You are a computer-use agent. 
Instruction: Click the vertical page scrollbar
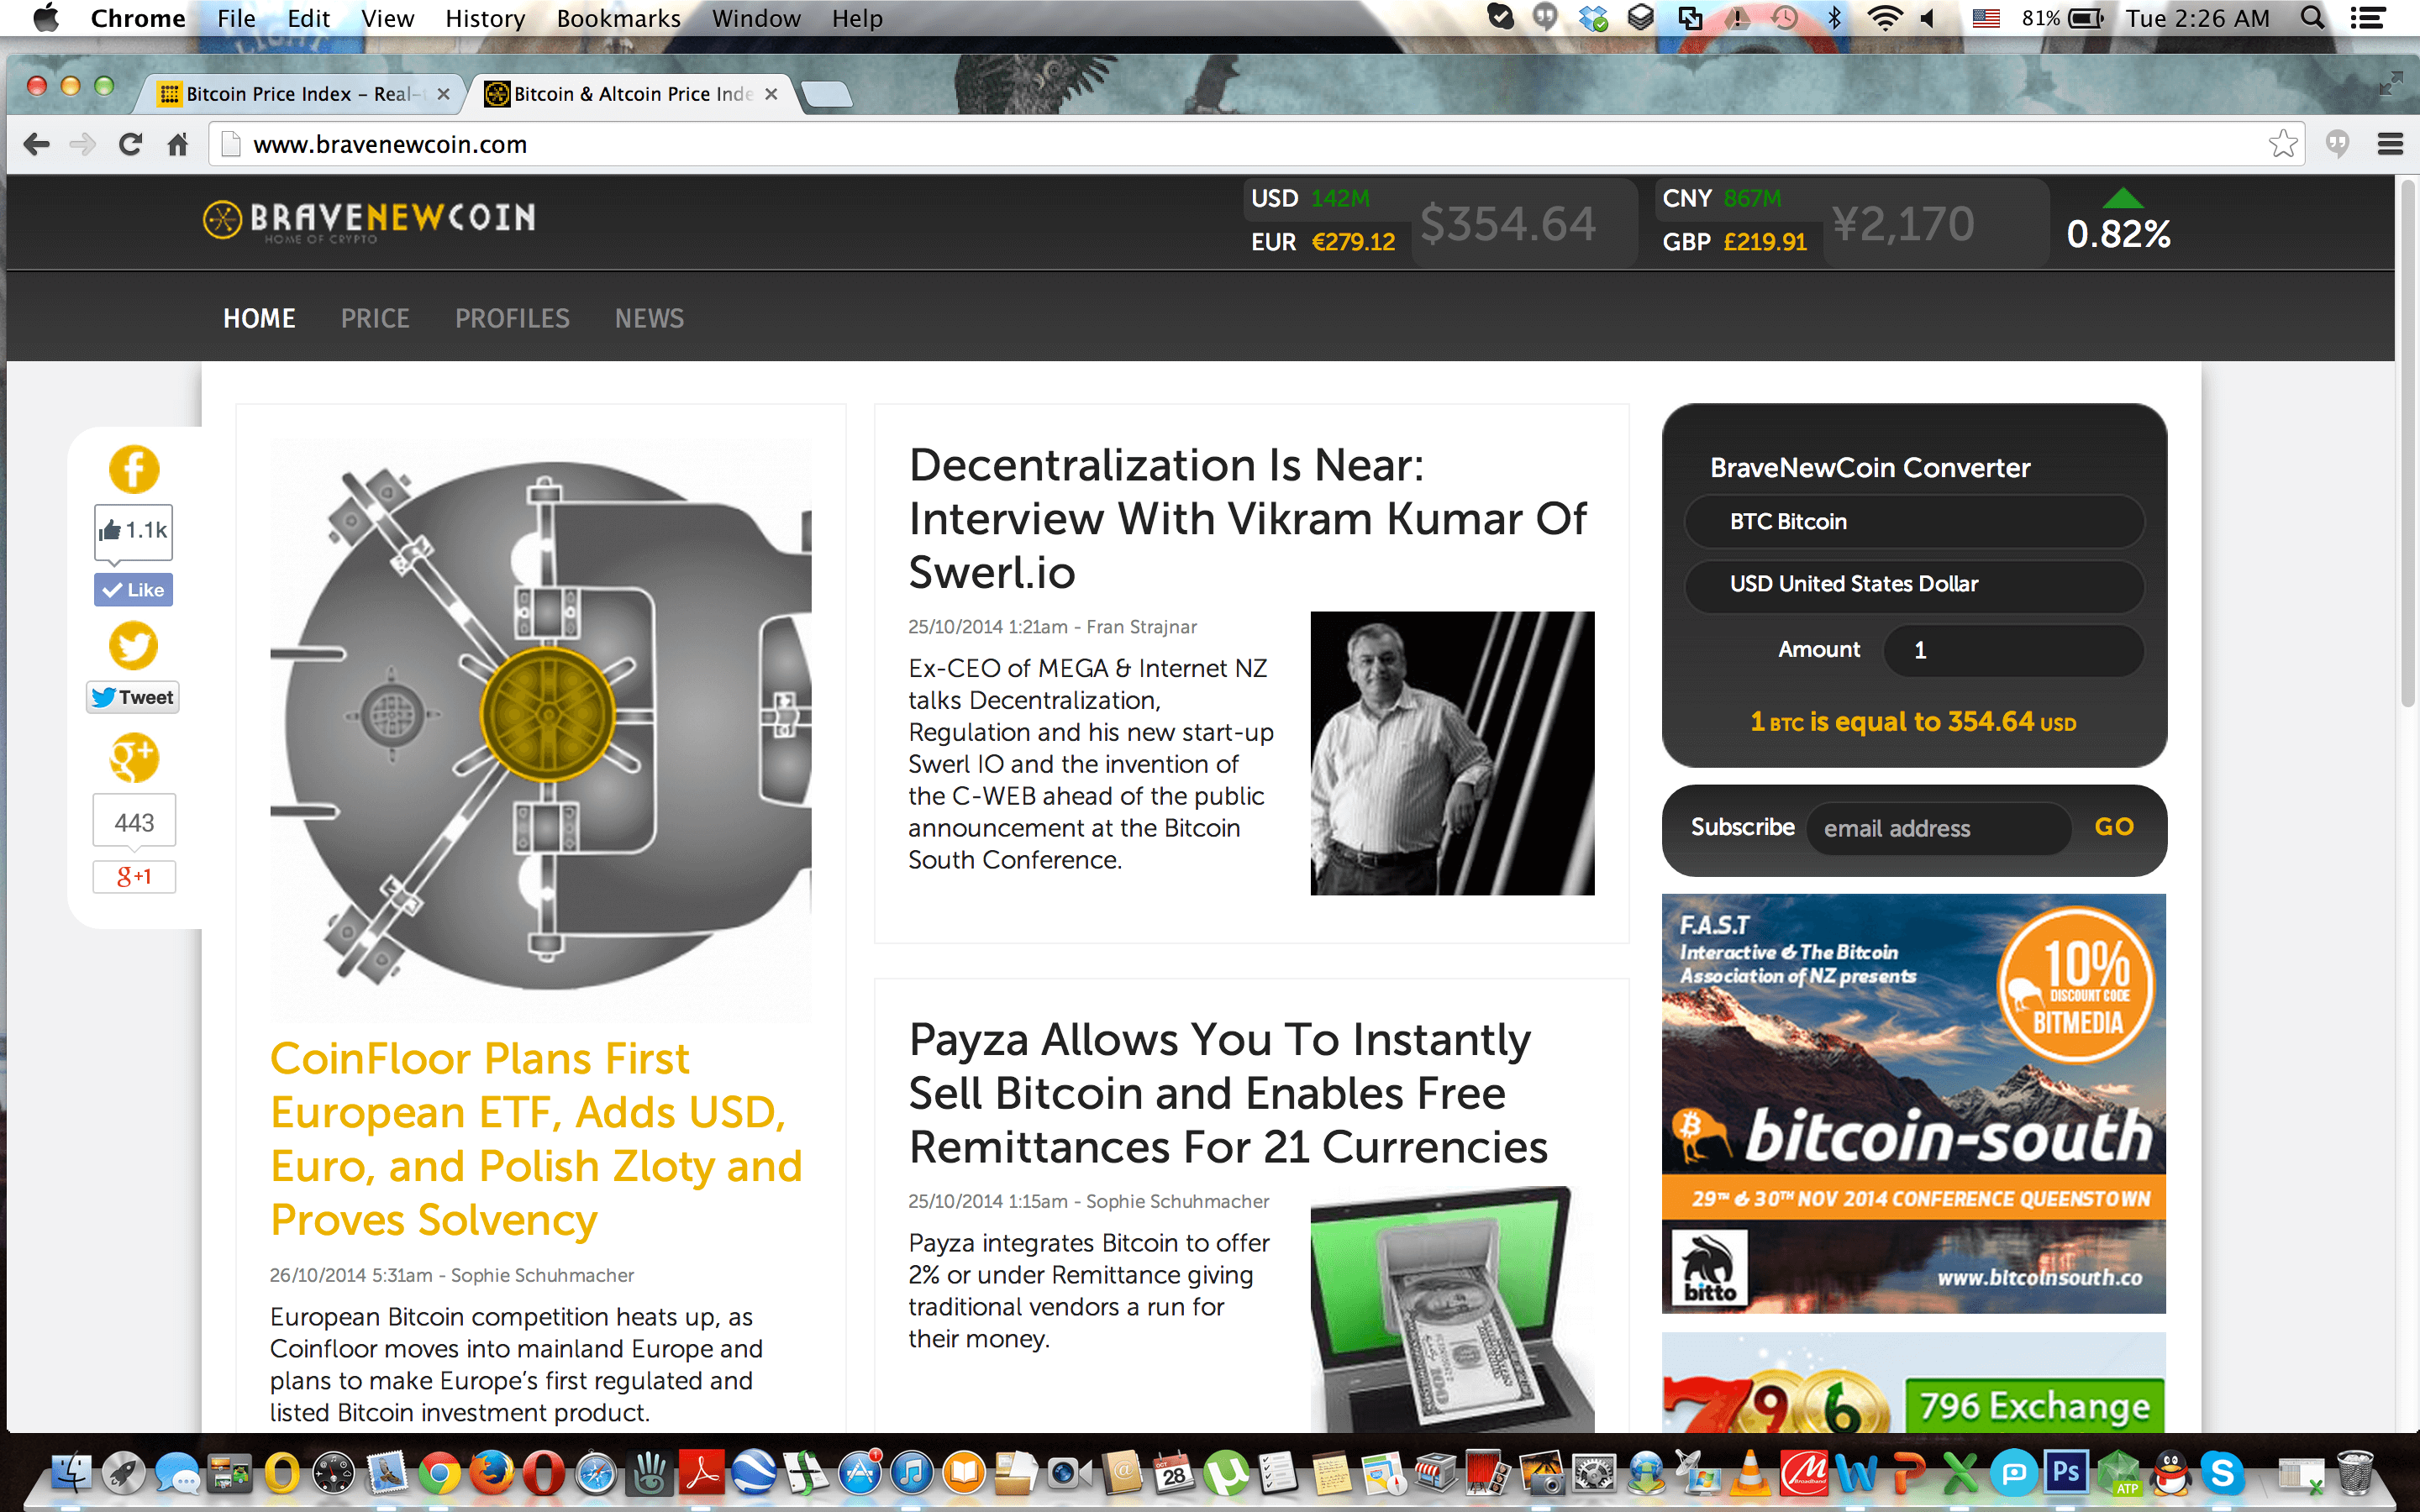point(2407,443)
